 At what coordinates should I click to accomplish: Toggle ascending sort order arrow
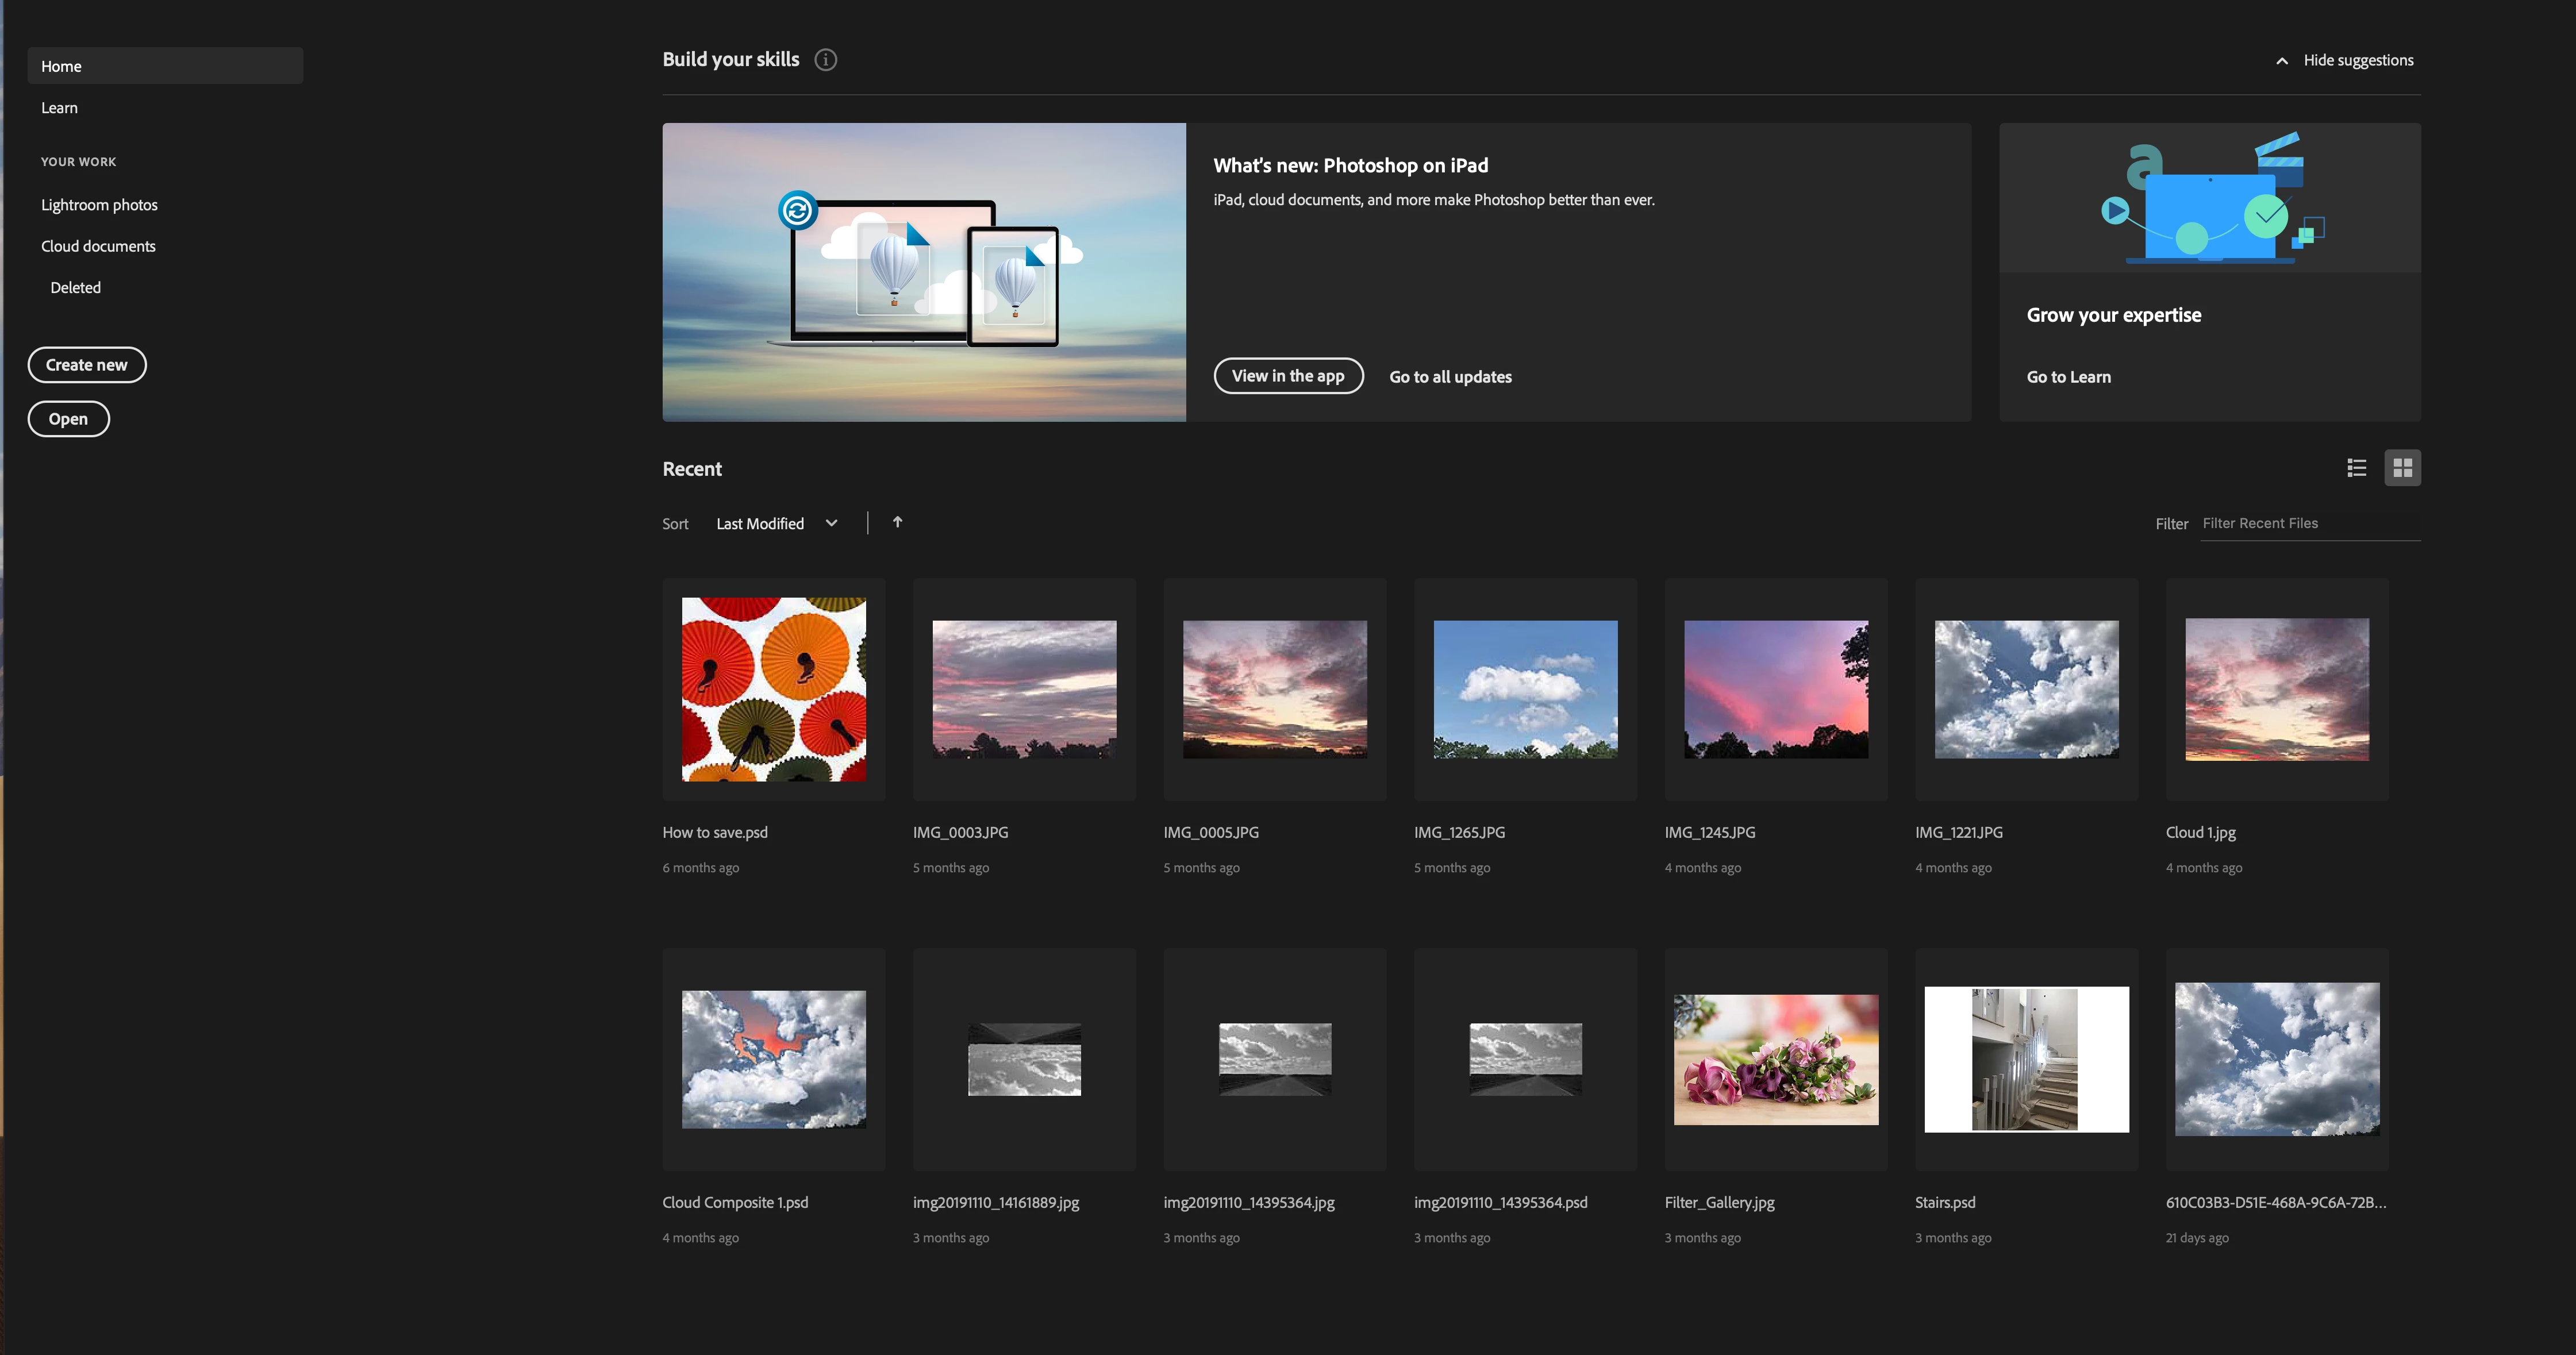897,522
